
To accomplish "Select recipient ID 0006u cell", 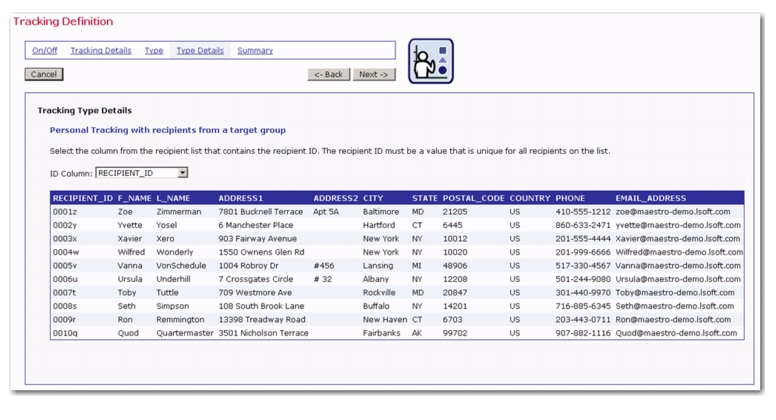I will [65, 279].
